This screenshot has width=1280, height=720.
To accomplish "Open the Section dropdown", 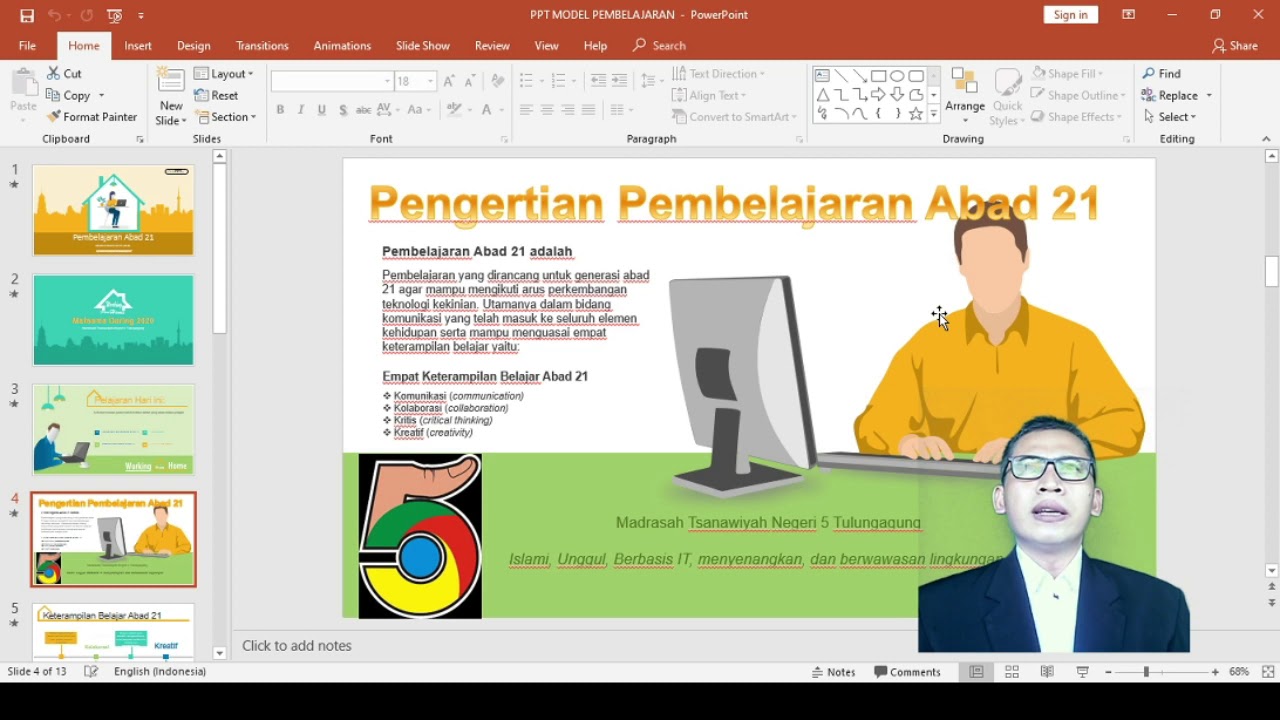I will click(225, 117).
